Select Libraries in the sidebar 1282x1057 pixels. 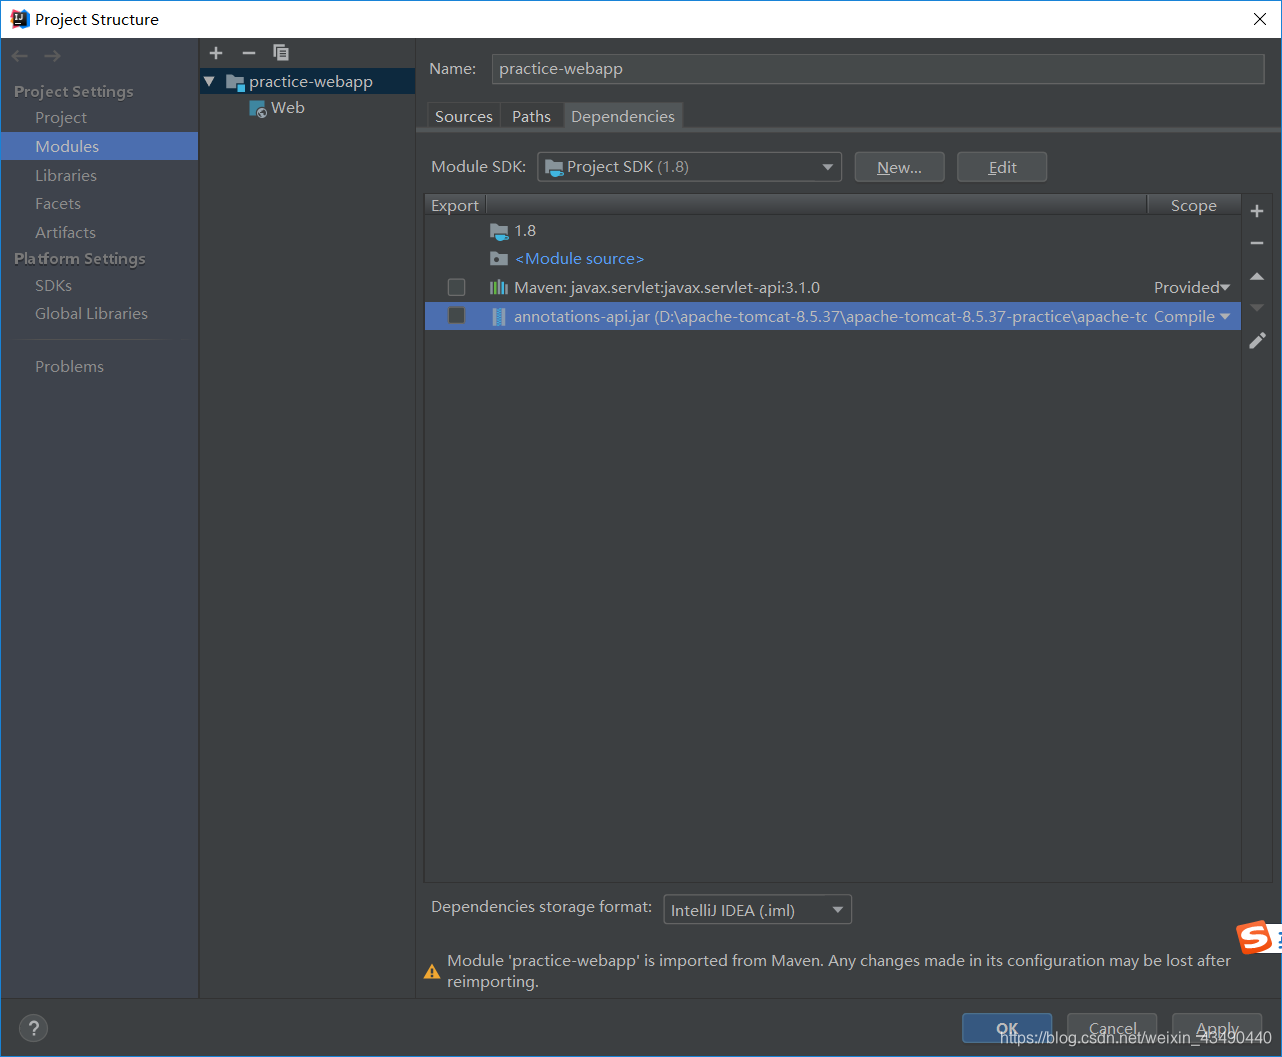point(66,176)
